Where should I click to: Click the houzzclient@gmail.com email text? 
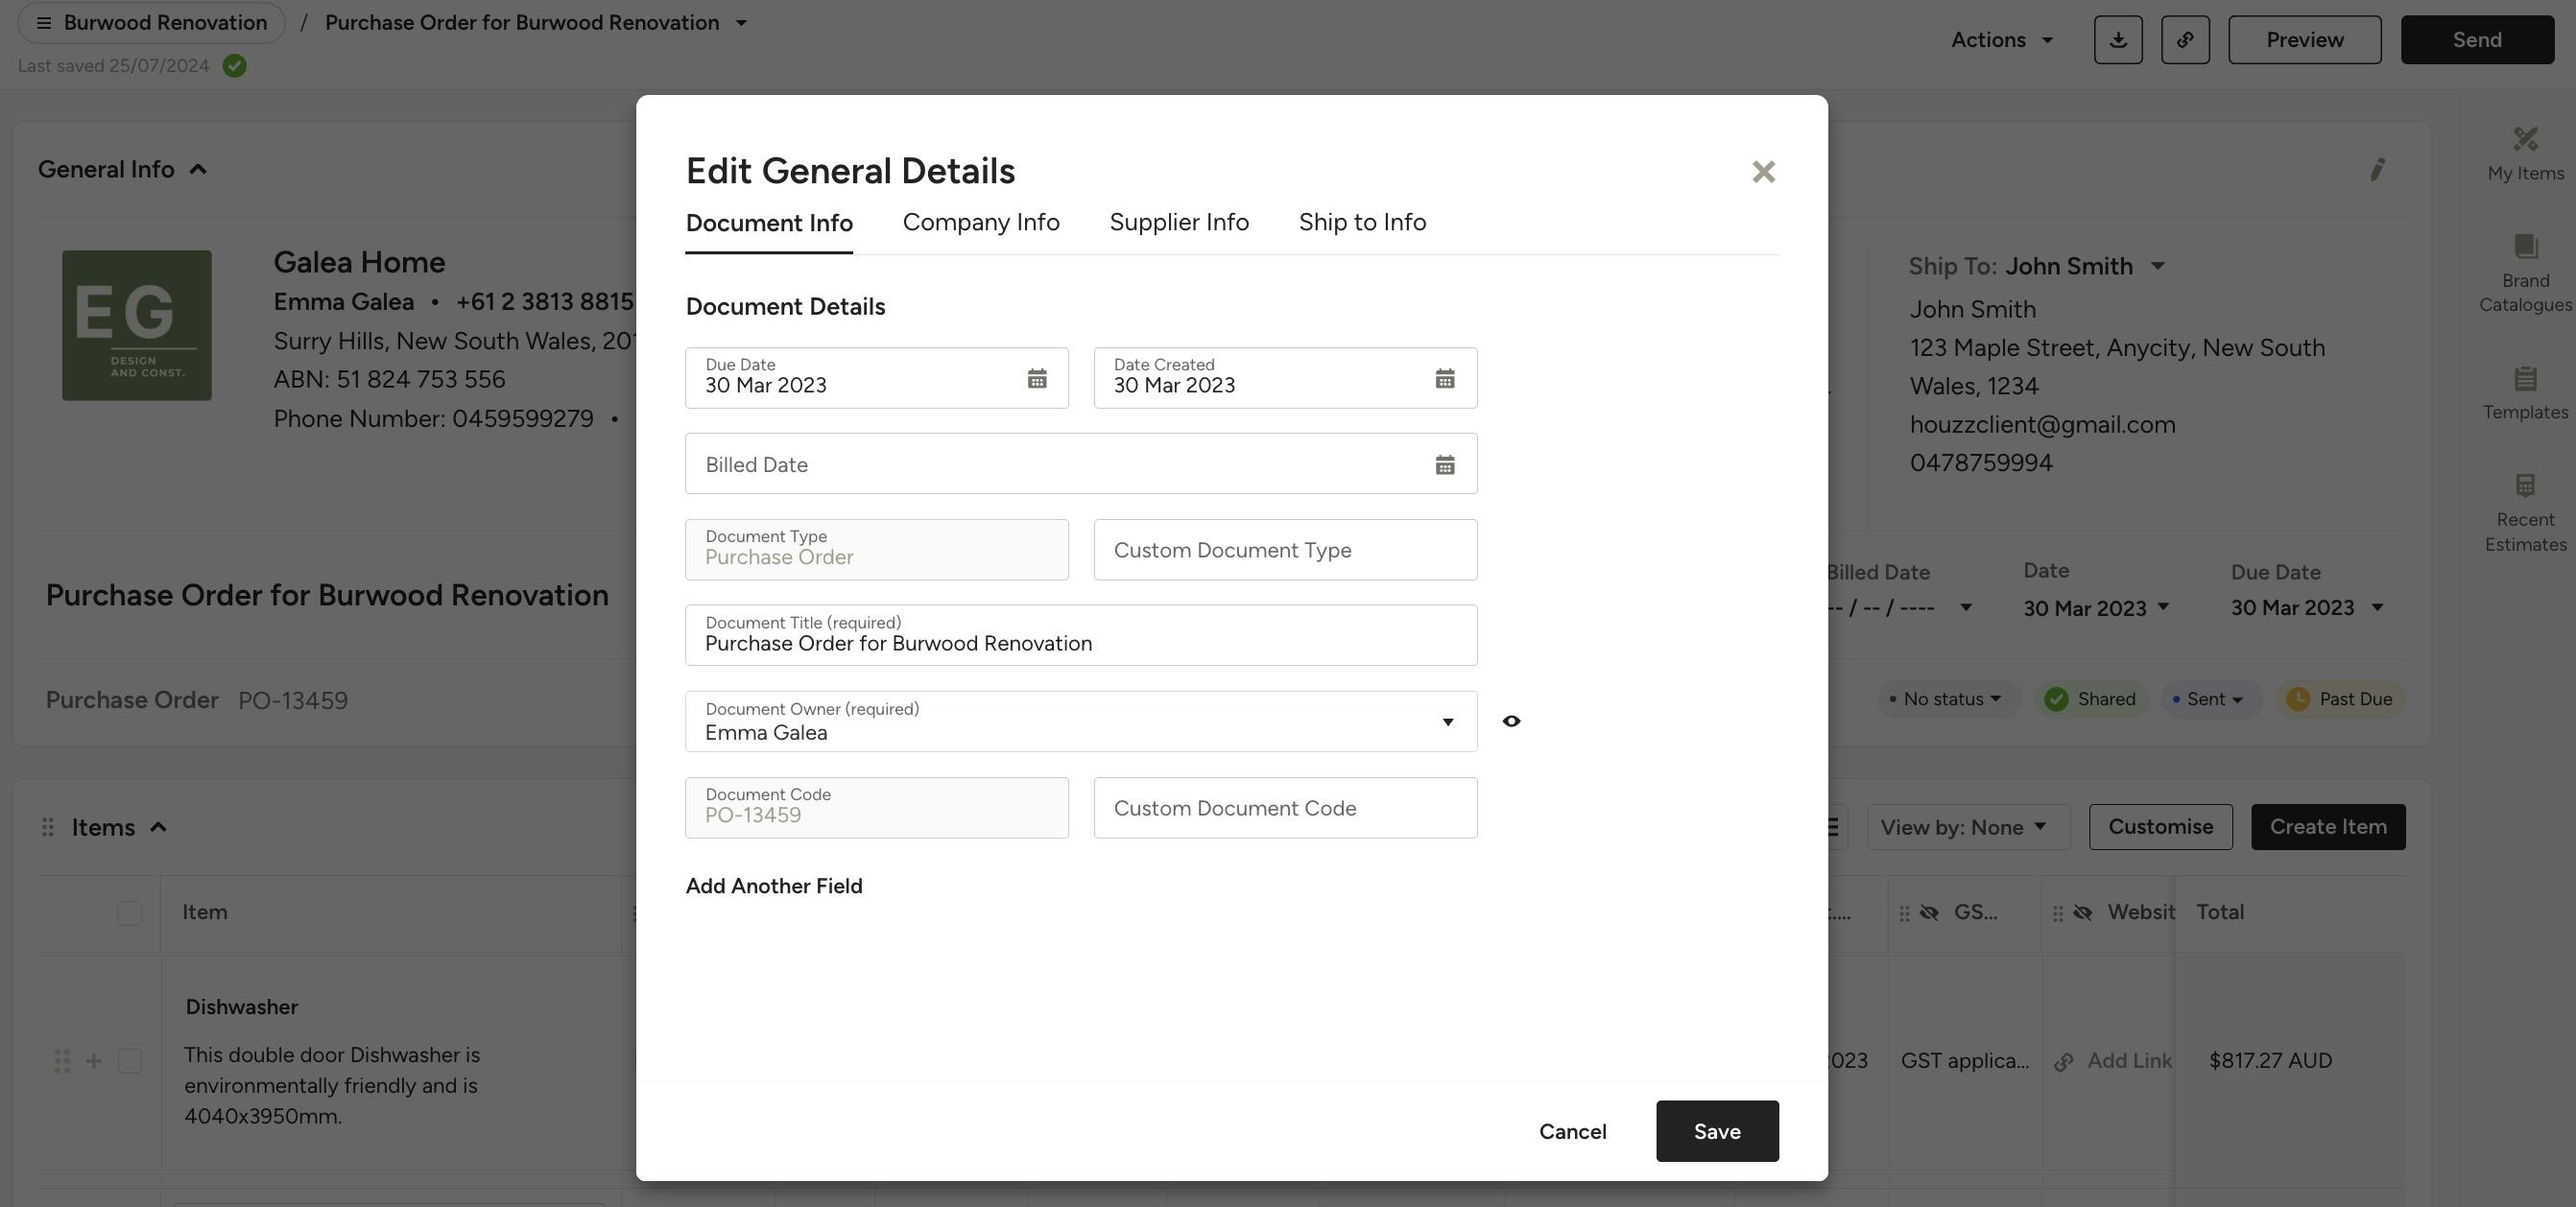pyautogui.click(x=2042, y=425)
